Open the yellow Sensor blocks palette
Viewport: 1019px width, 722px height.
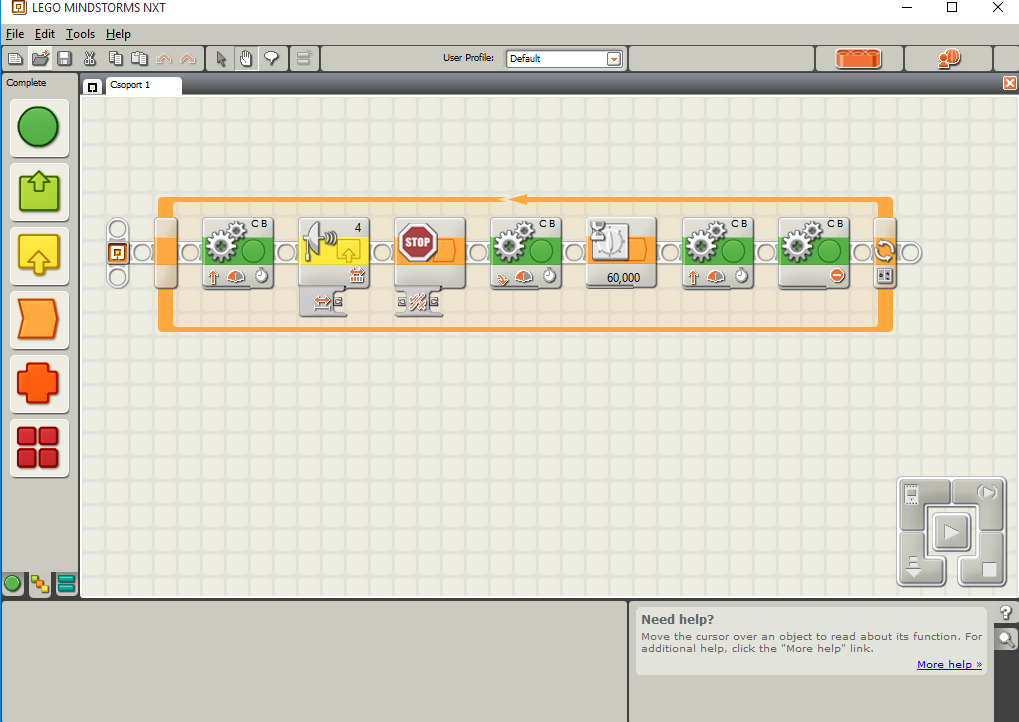[38, 255]
